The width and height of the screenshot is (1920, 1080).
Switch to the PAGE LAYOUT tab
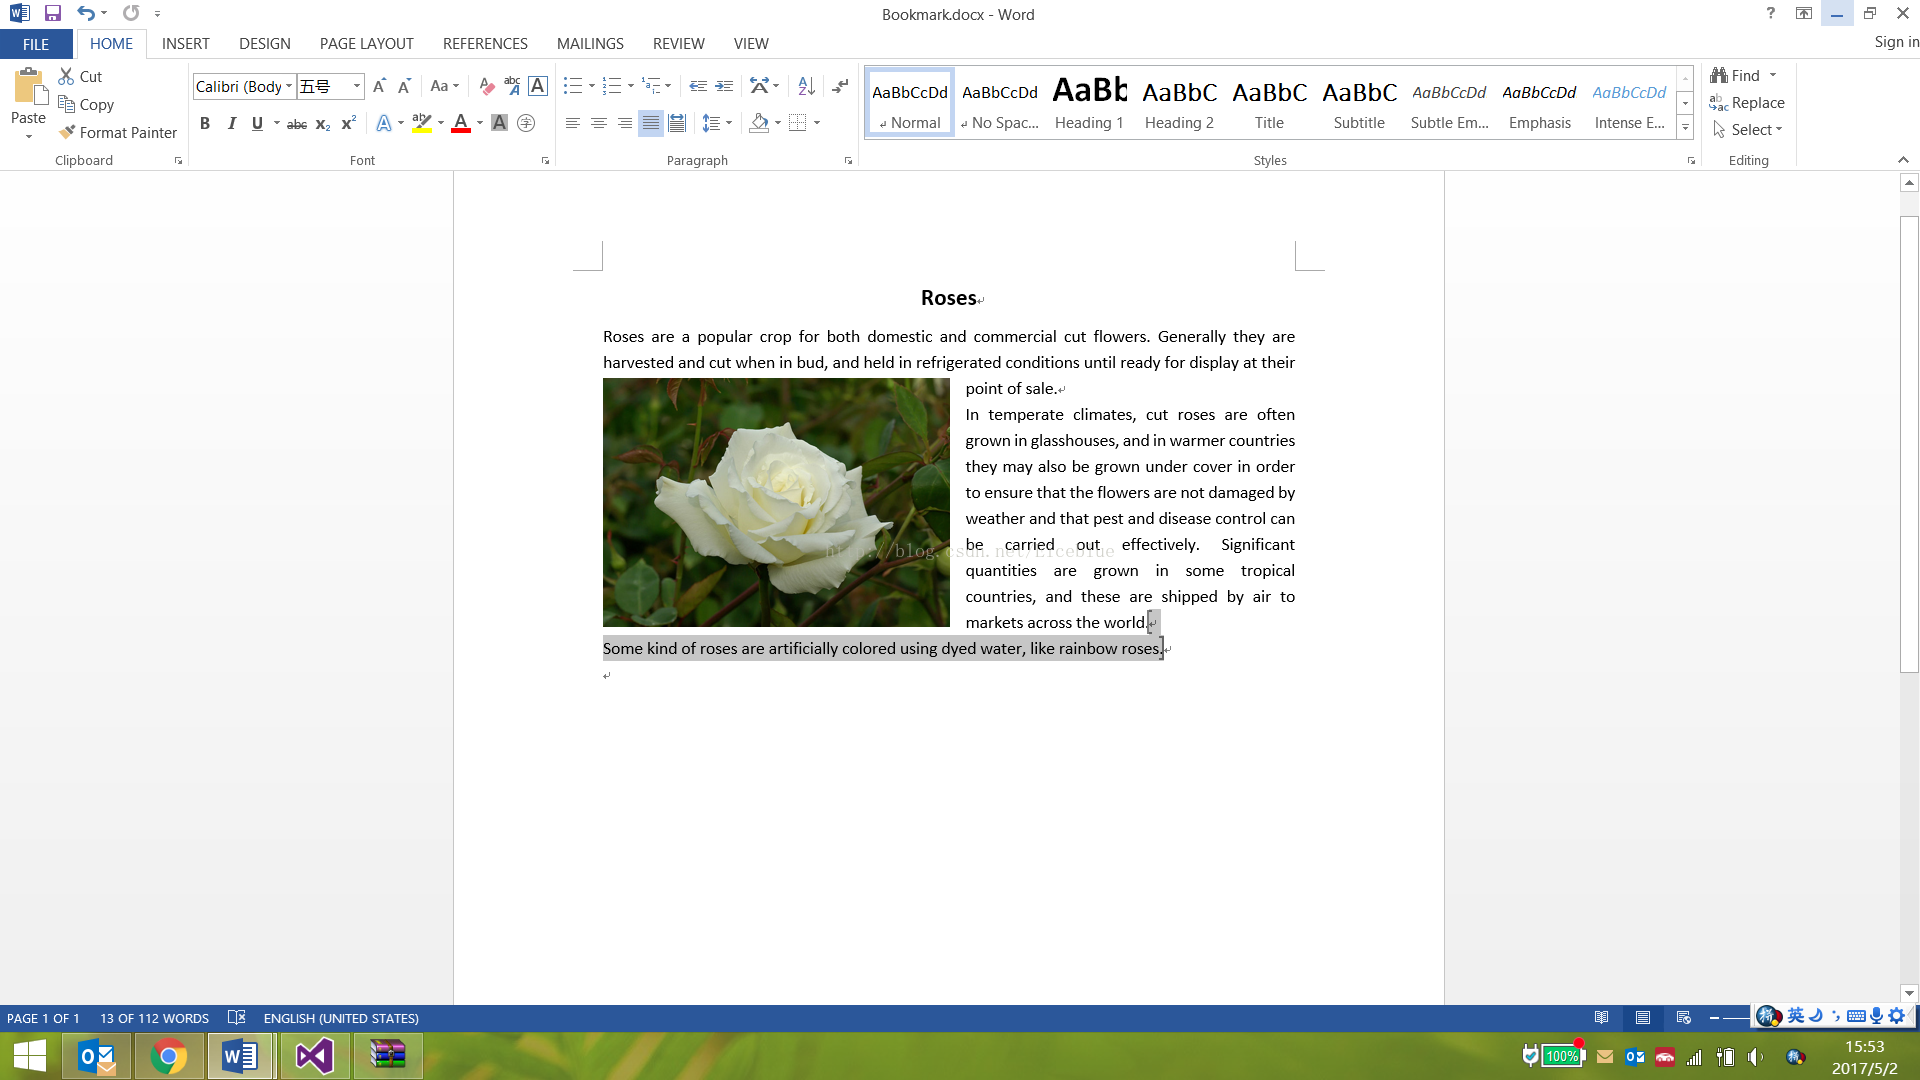point(367,44)
